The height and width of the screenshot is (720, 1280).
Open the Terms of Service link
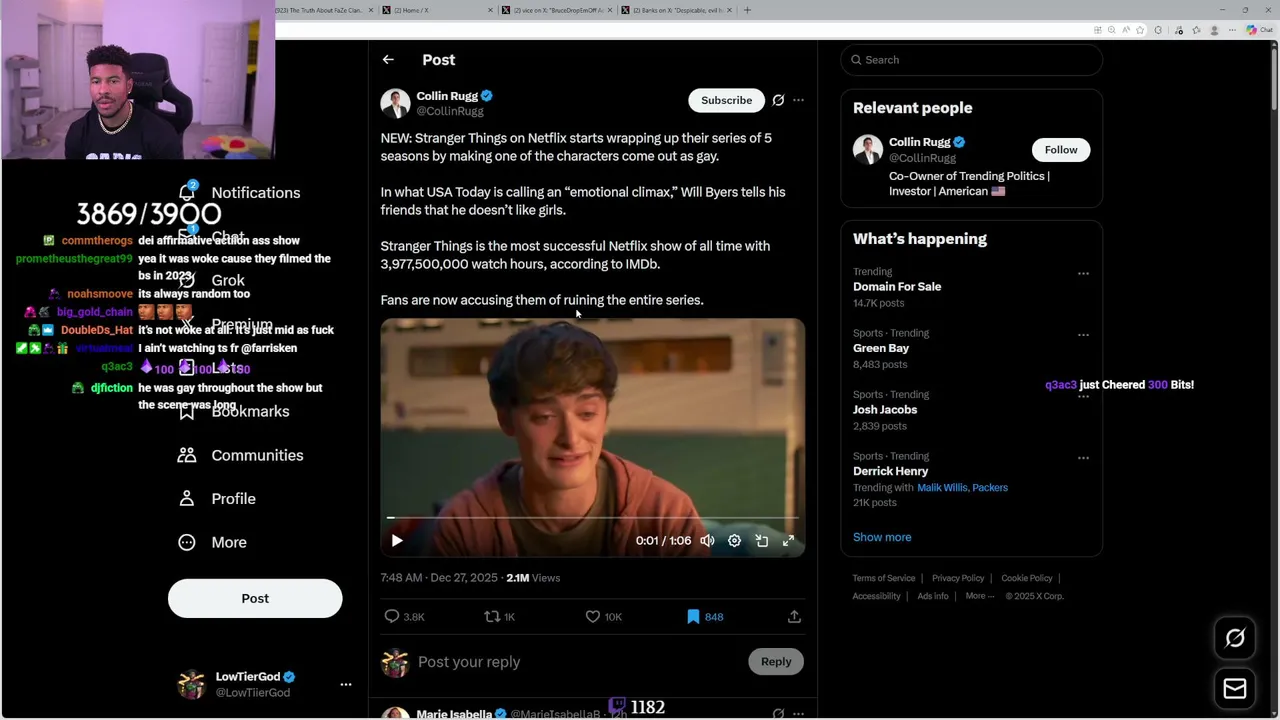pos(884,578)
